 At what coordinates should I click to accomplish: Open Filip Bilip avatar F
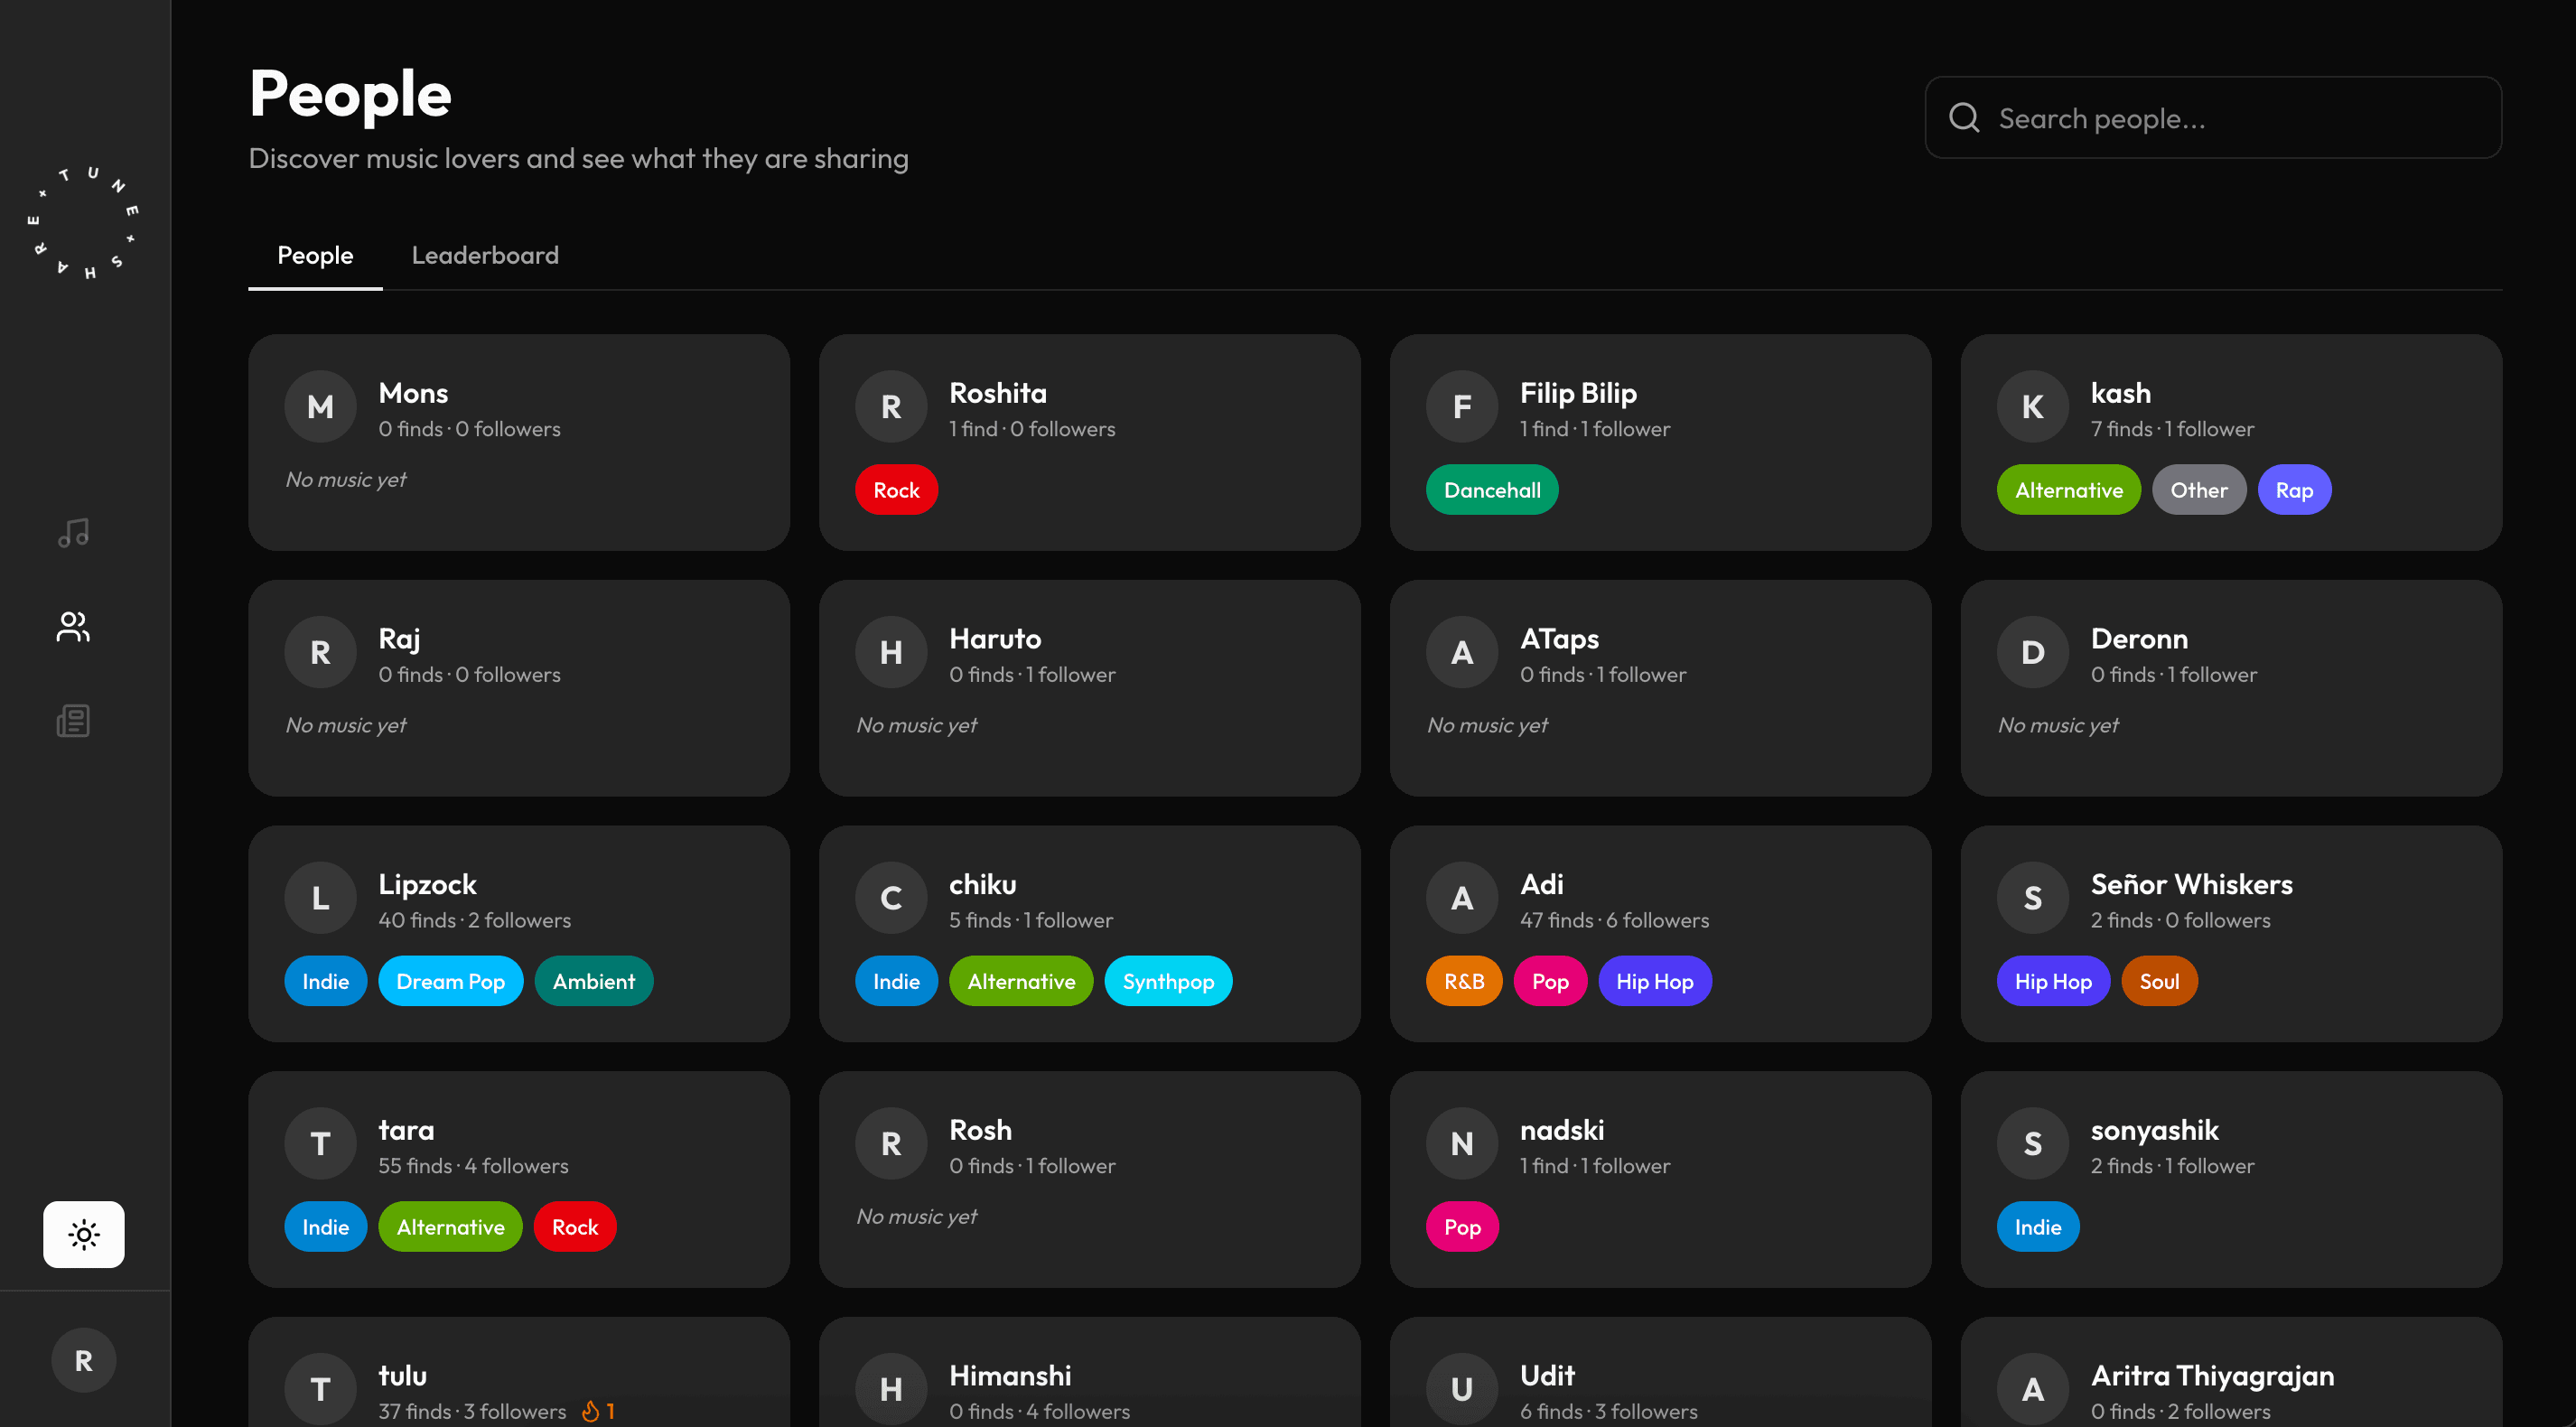[x=1462, y=406]
